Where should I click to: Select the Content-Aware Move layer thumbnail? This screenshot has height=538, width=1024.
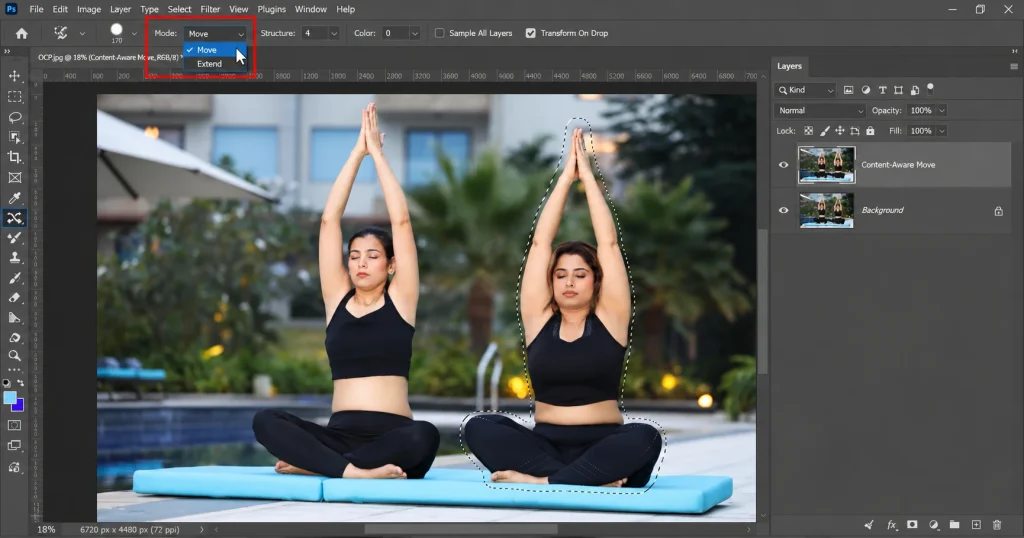click(826, 165)
